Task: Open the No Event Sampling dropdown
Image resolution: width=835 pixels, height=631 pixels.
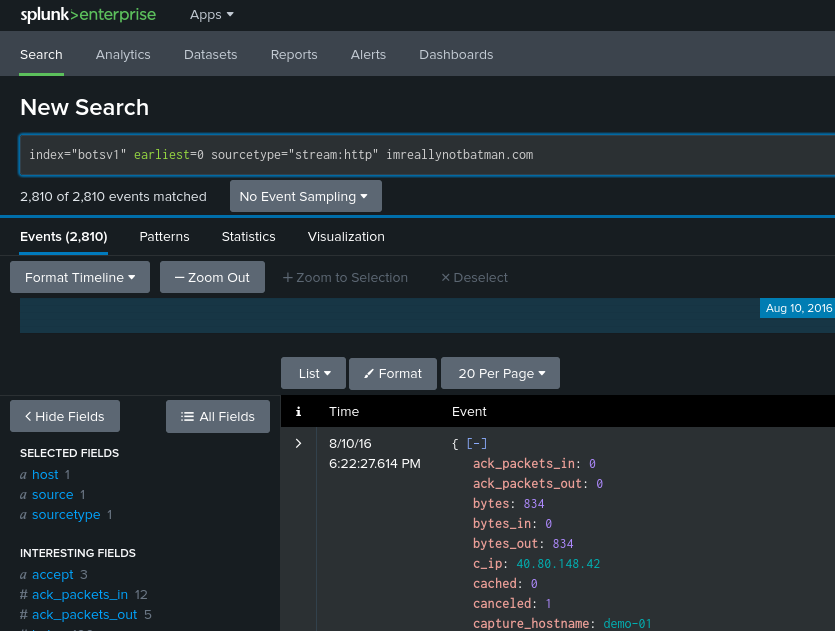Action: coord(306,196)
